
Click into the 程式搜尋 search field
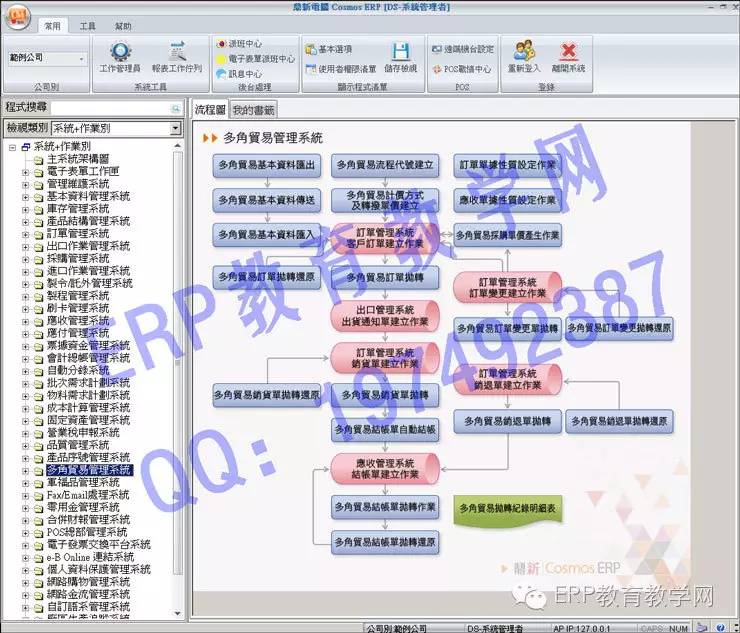point(115,107)
